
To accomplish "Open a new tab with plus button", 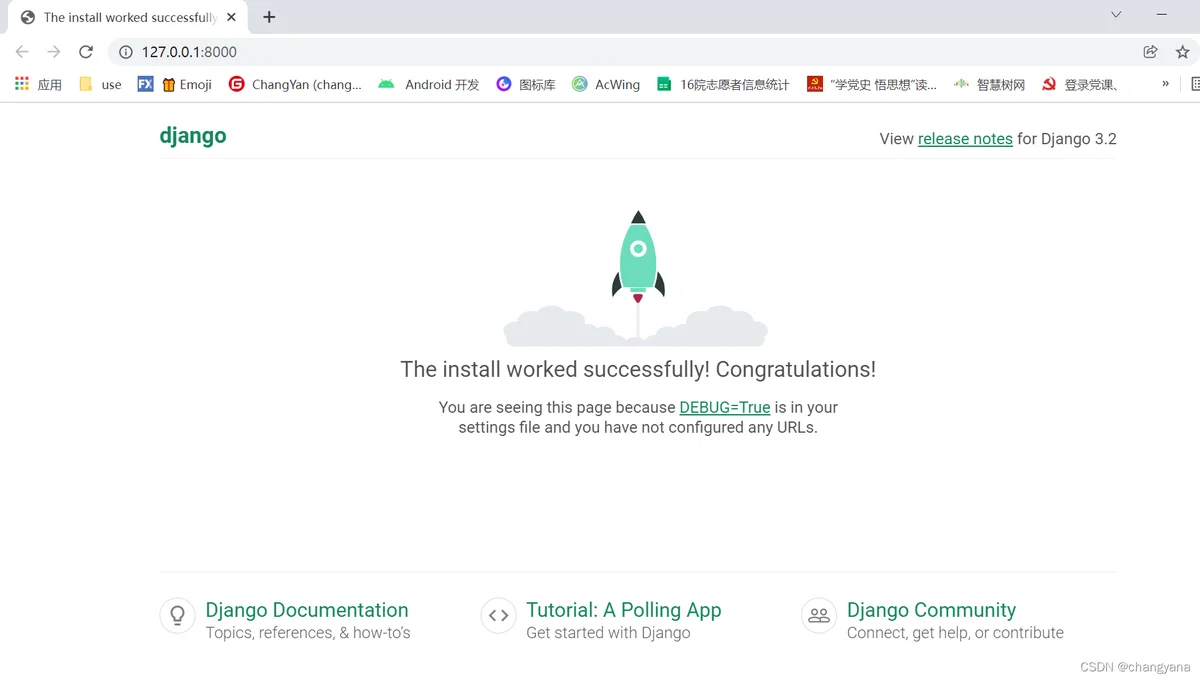I will pyautogui.click(x=269, y=17).
